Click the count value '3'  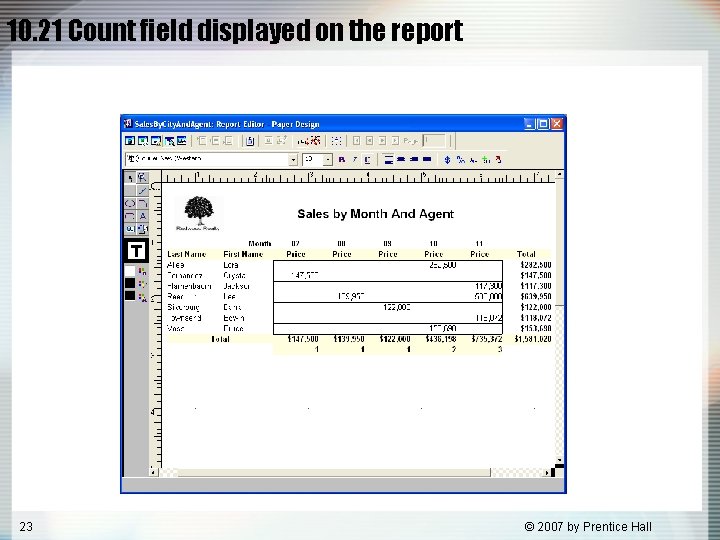coord(500,349)
